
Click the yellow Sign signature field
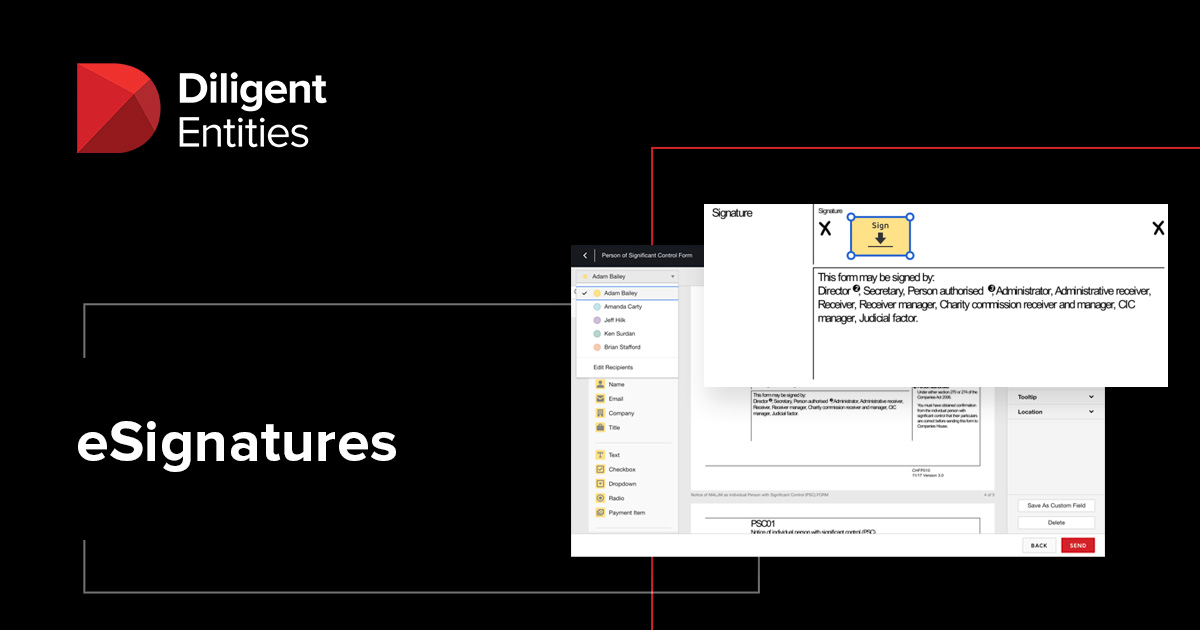tap(880, 235)
